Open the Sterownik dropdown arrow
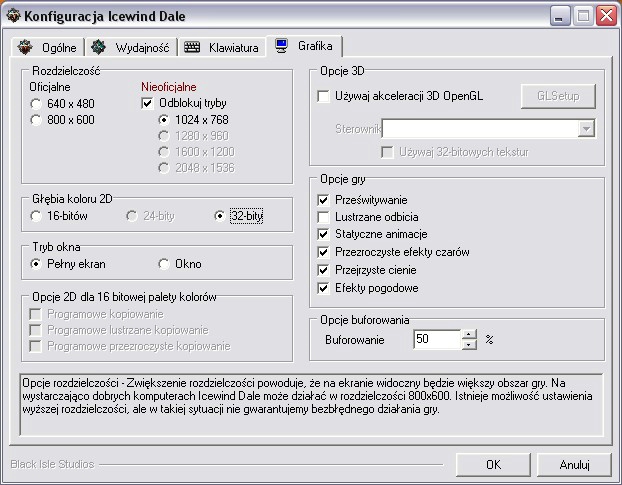Viewport: 622px width, 485px height. coord(586,128)
